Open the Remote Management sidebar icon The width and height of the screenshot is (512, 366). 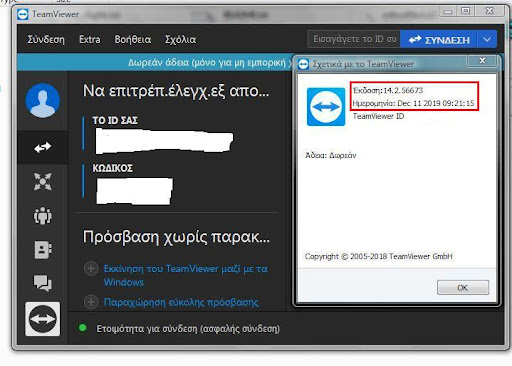pyautogui.click(x=43, y=182)
